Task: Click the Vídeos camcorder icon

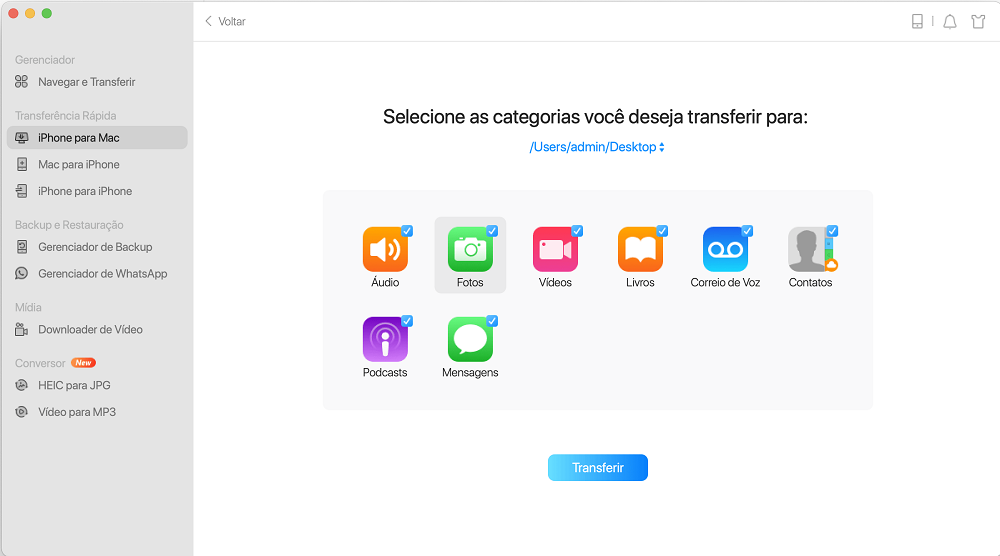Action: pyautogui.click(x=555, y=249)
